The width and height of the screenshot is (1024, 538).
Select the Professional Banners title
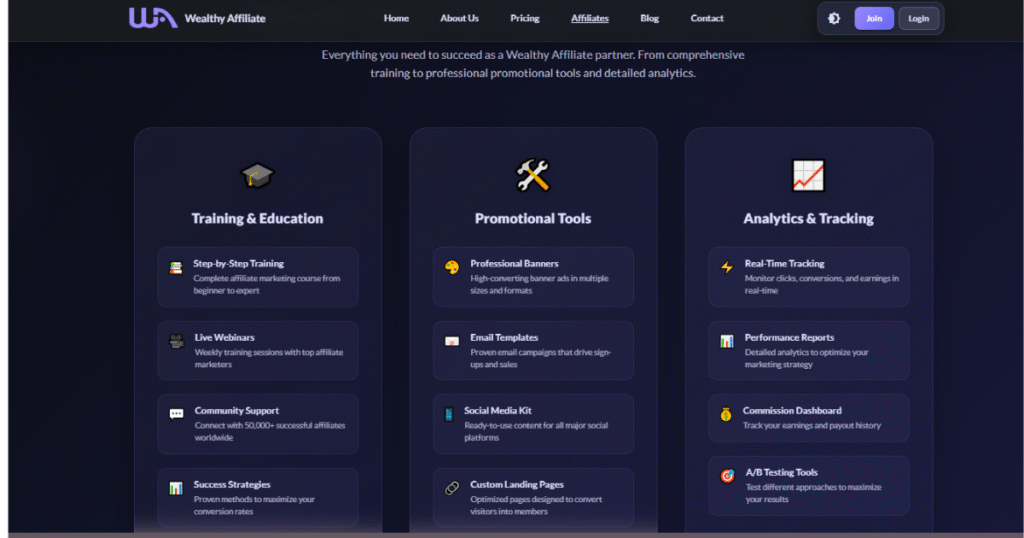[515, 264]
